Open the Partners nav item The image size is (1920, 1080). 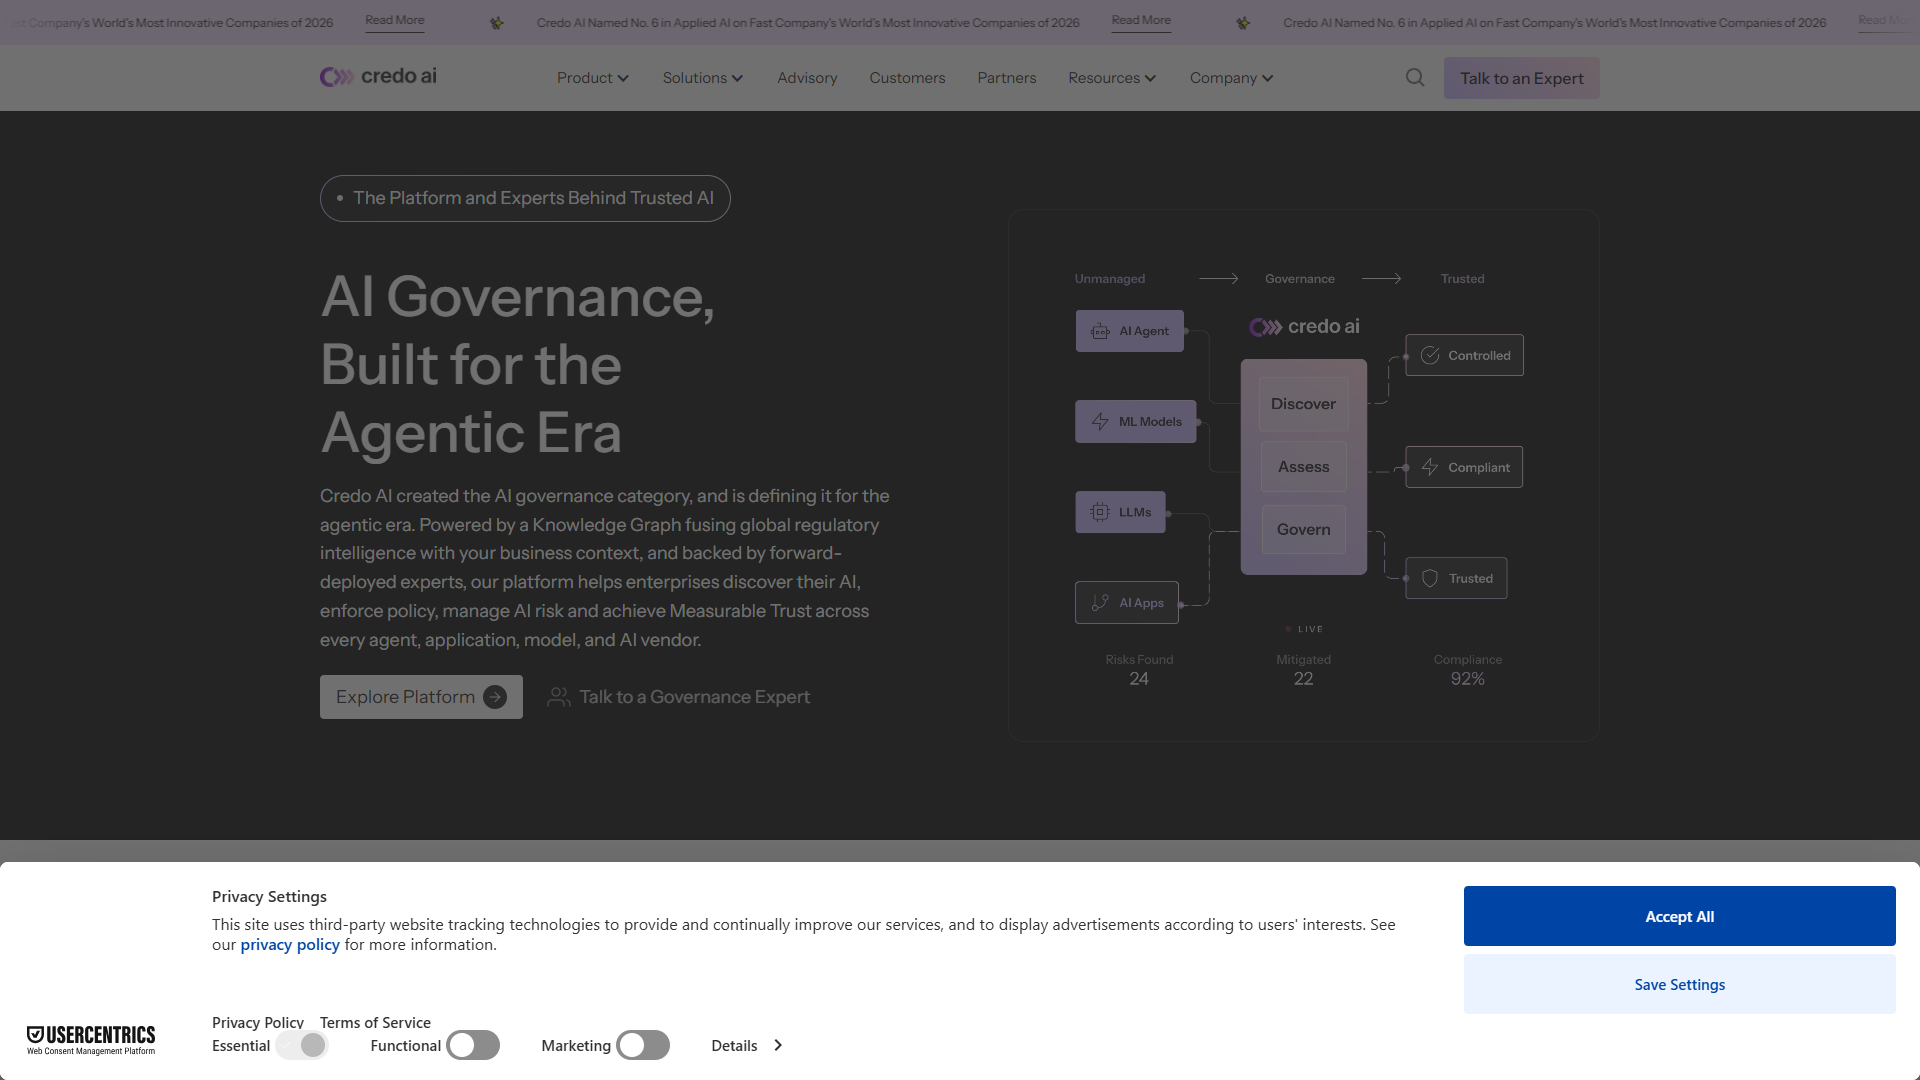(x=1006, y=78)
